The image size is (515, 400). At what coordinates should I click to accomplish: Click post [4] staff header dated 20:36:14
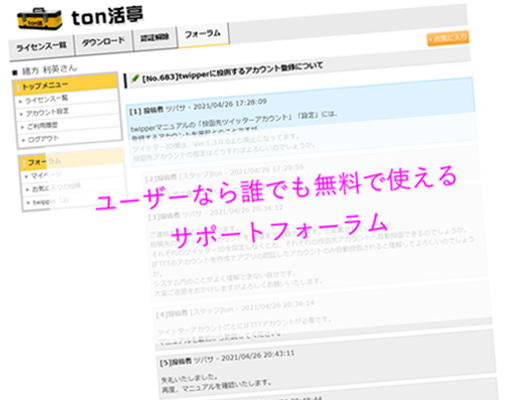point(235,309)
